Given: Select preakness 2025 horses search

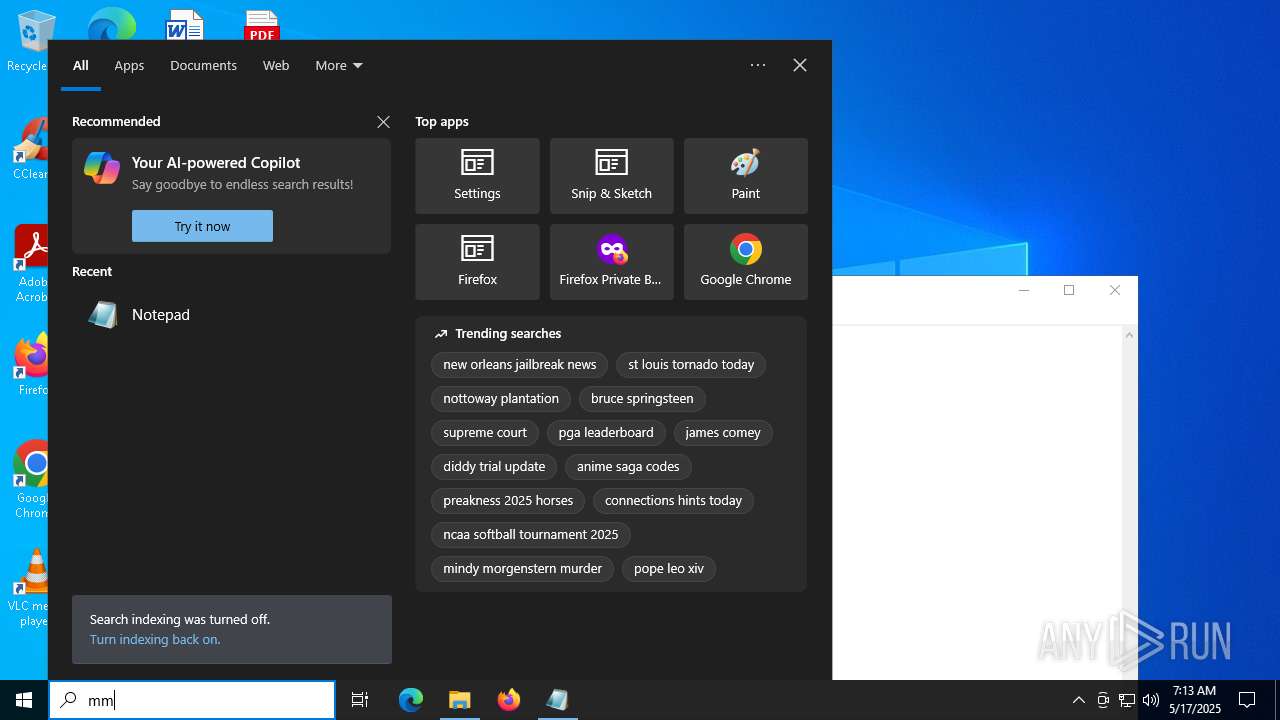Looking at the screenshot, I should (508, 501).
